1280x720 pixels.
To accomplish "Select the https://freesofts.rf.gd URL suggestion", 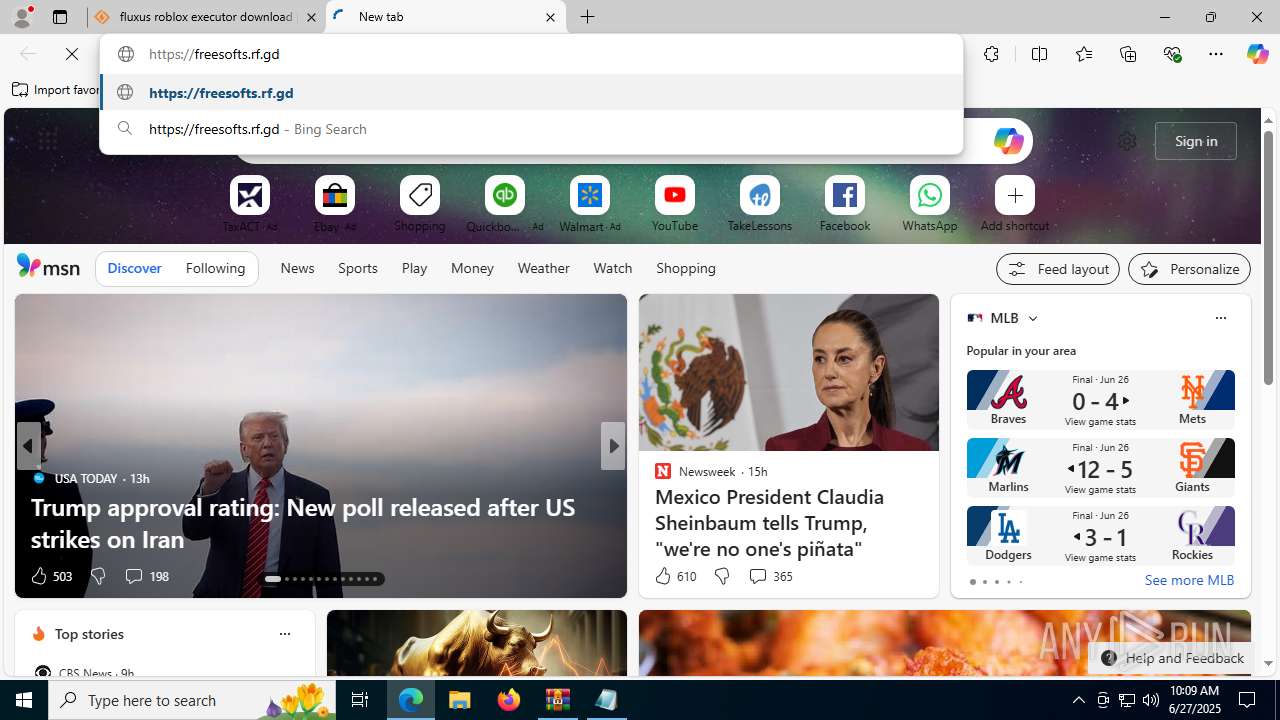I will point(531,93).
